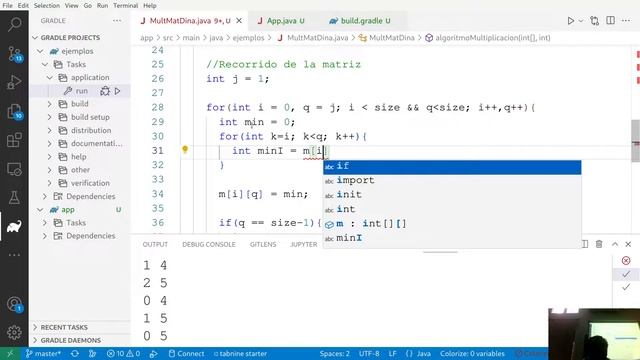Expand the build setup group
640x360 pixels.
point(49,117)
